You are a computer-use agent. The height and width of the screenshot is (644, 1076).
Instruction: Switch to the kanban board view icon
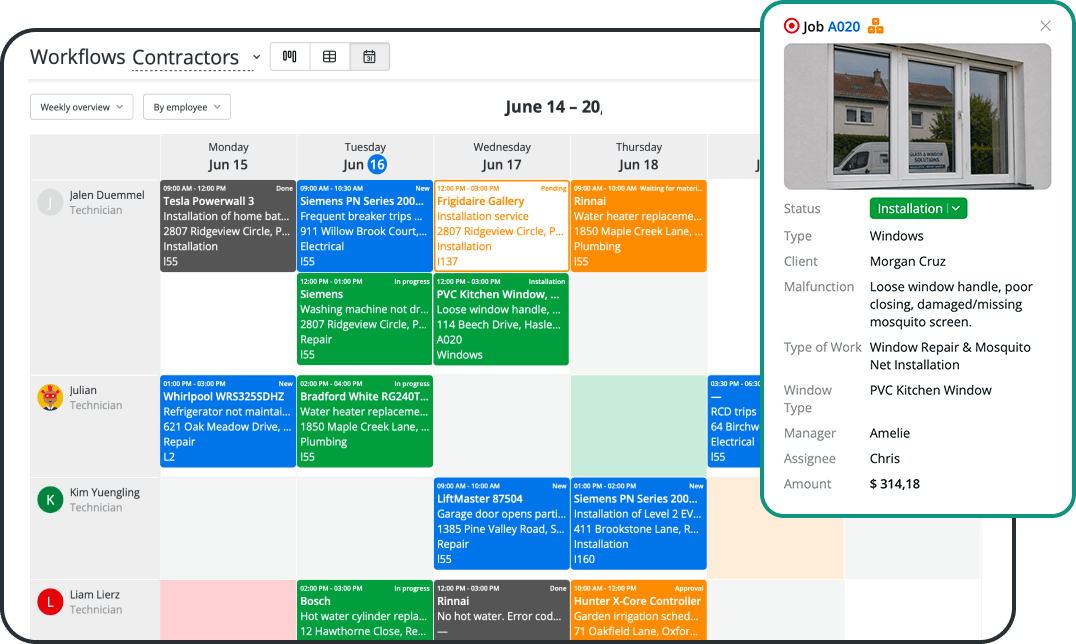tap(290, 56)
